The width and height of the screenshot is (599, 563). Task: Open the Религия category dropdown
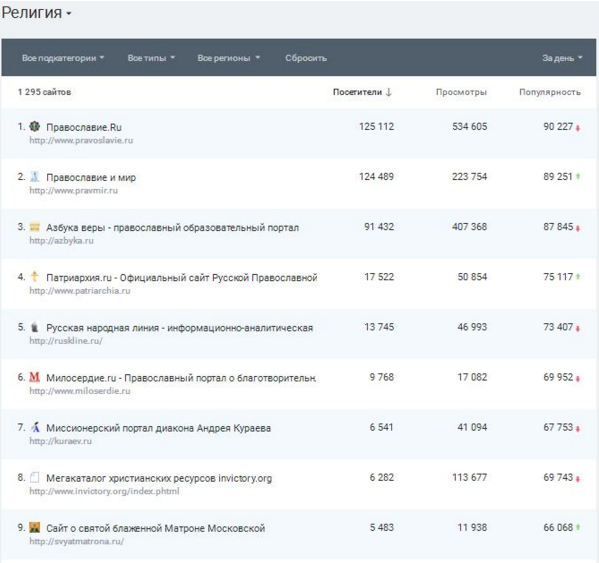[36, 13]
